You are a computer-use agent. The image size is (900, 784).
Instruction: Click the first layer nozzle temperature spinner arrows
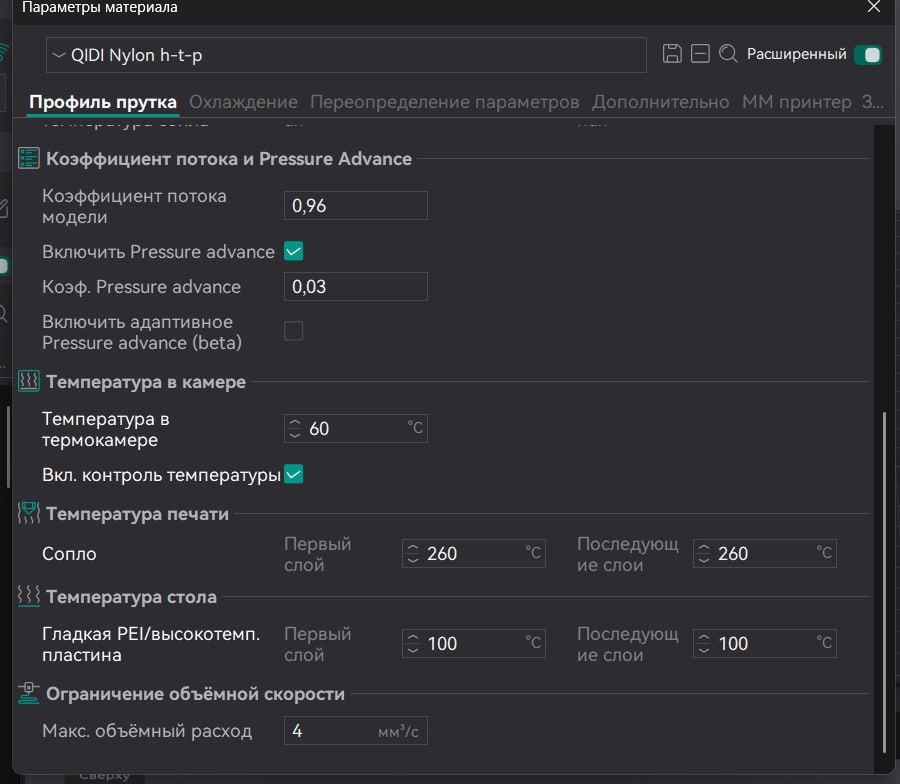coord(413,554)
